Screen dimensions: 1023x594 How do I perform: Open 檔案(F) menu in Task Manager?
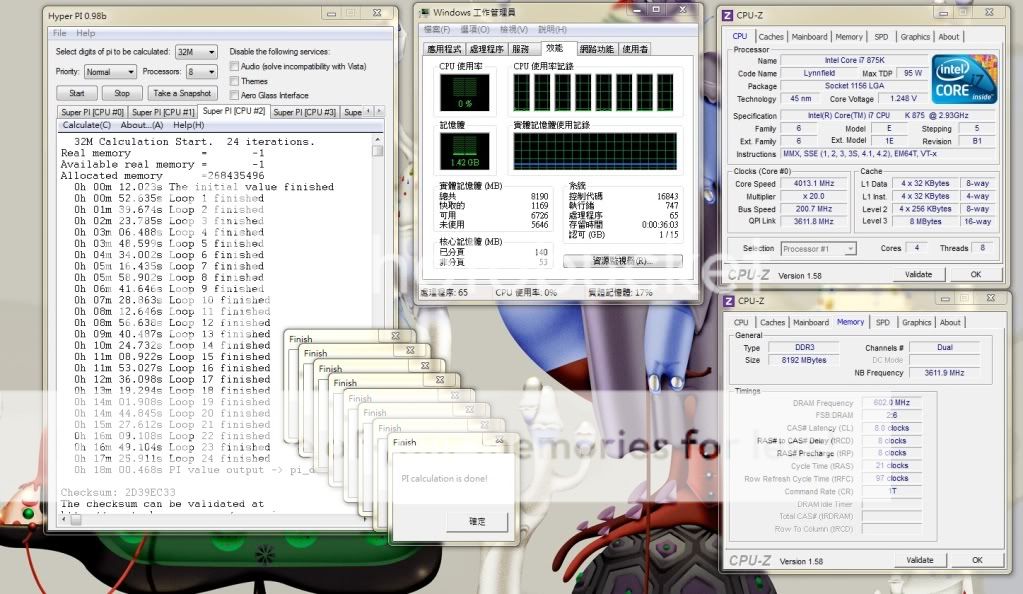[437, 29]
